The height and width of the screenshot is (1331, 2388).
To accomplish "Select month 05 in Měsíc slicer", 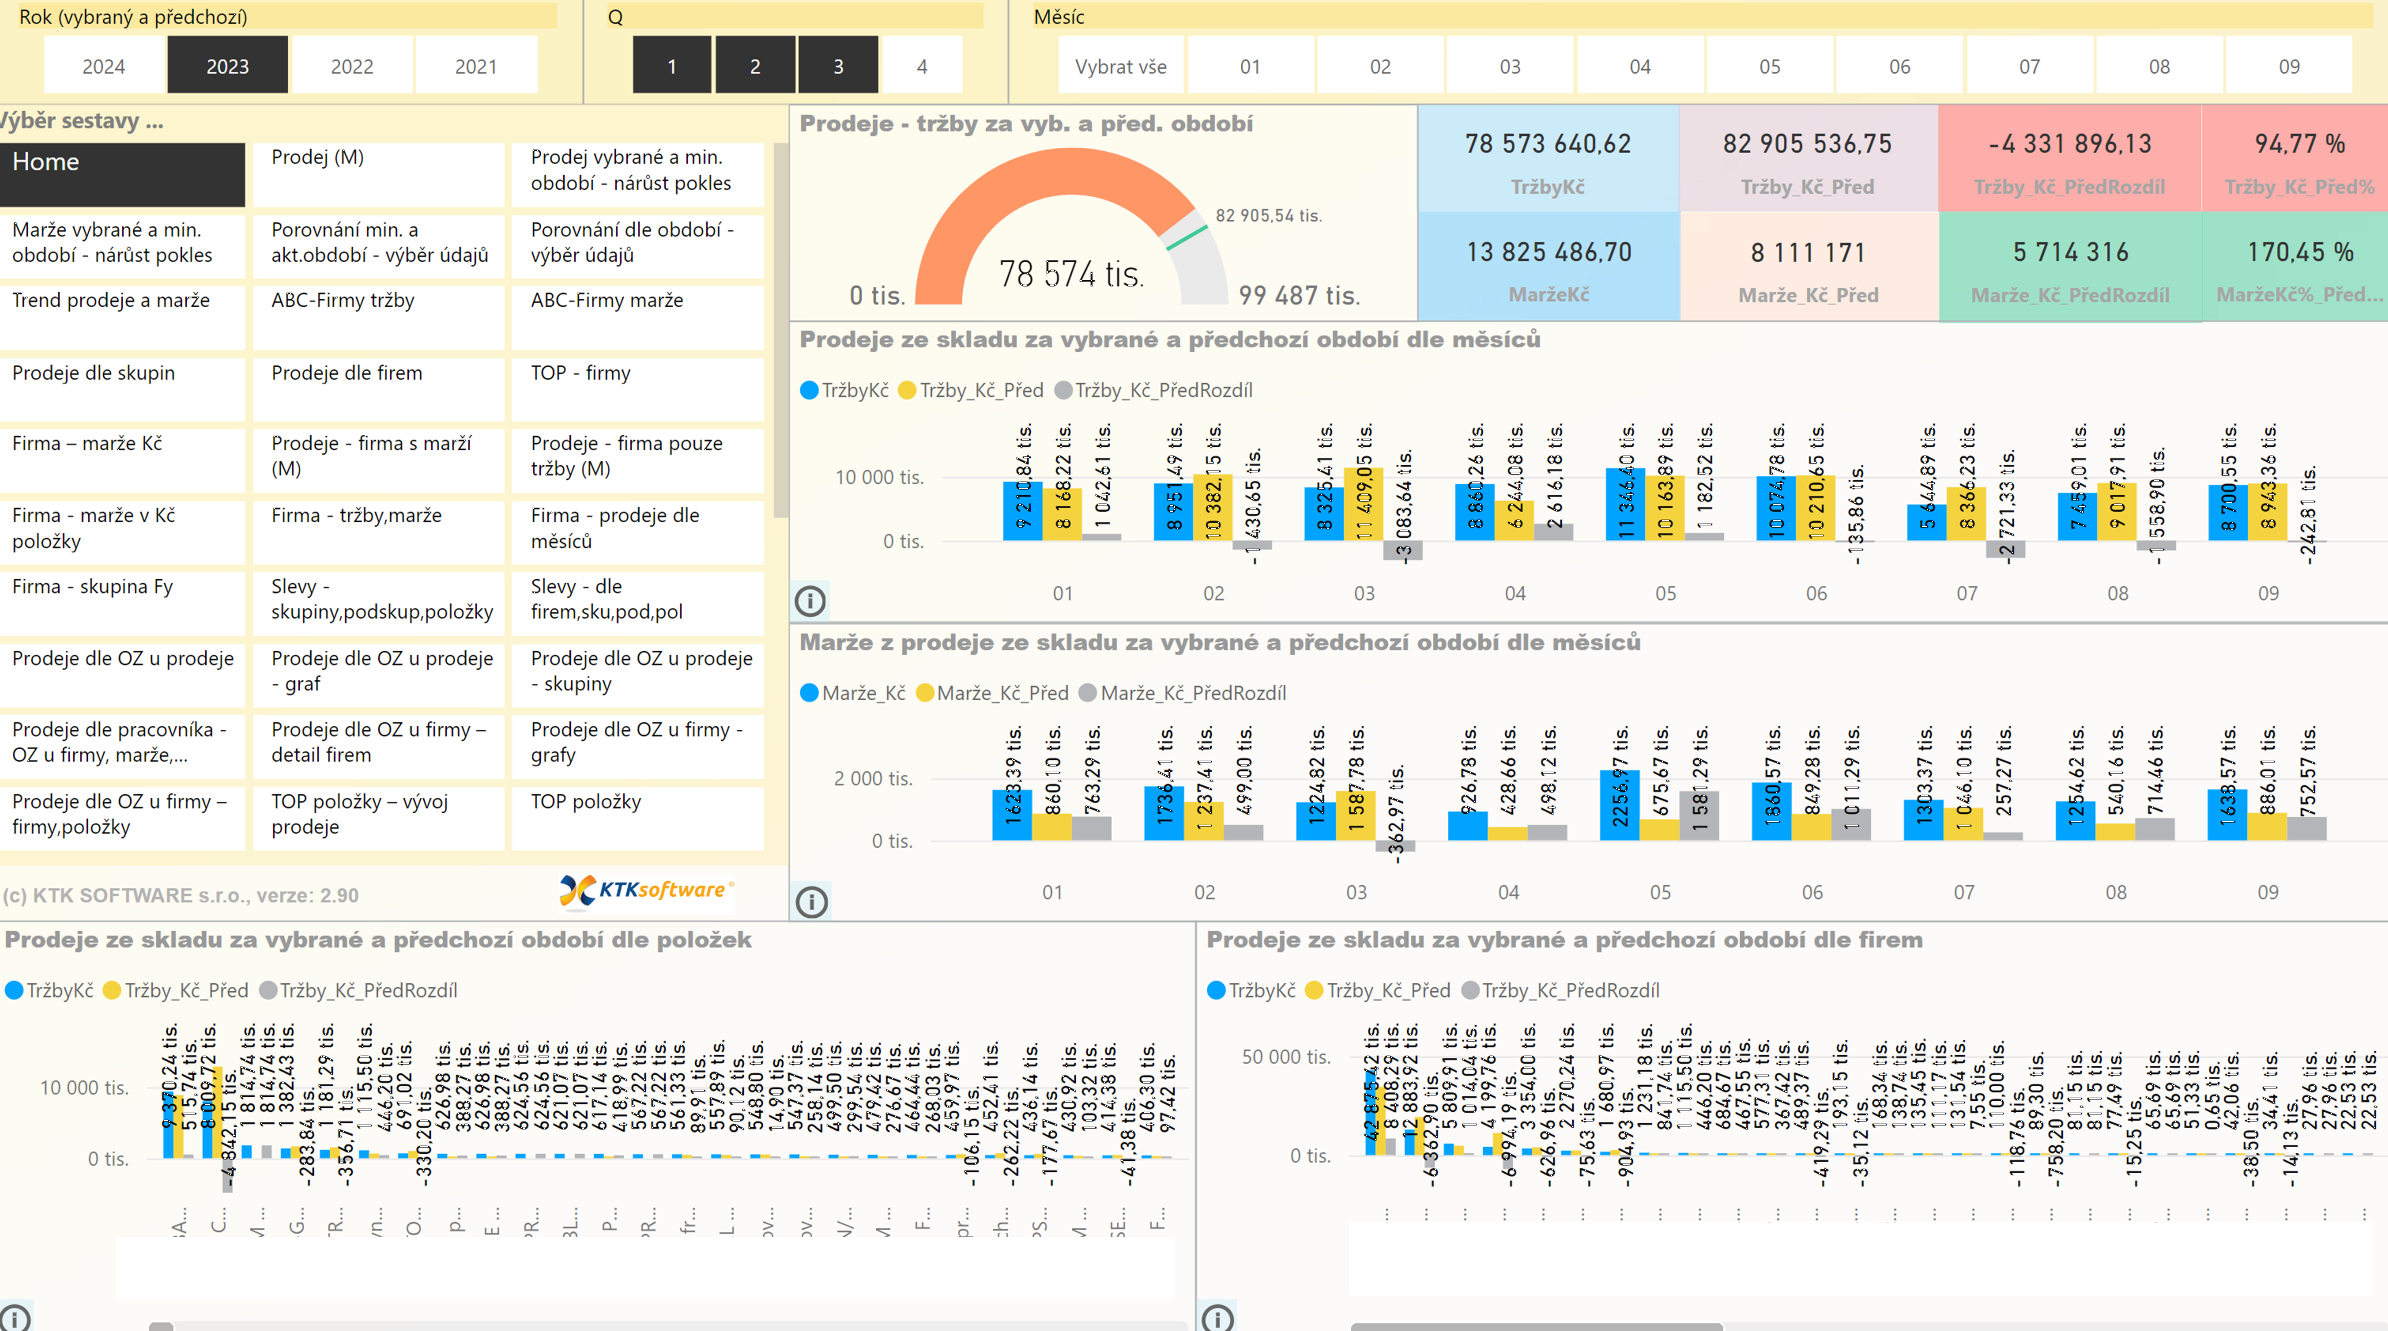I will (x=1769, y=66).
